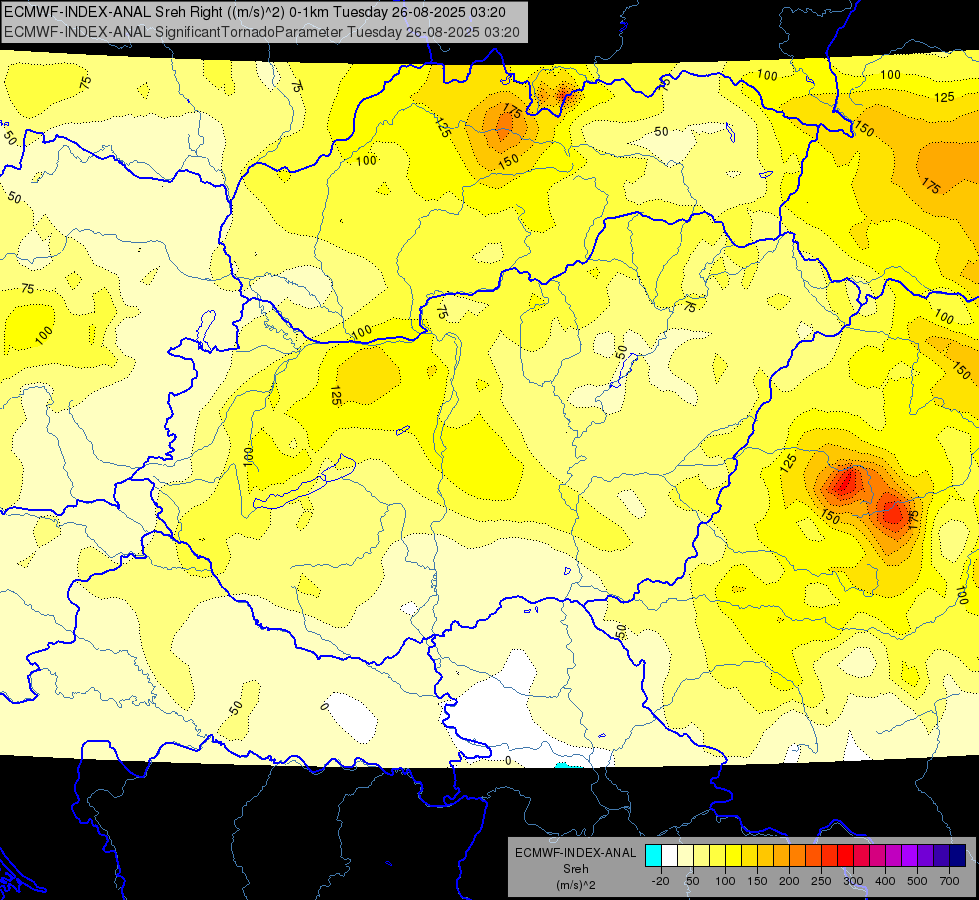979x900 pixels.
Task: Click the legend value 700
Action: click(x=950, y=881)
